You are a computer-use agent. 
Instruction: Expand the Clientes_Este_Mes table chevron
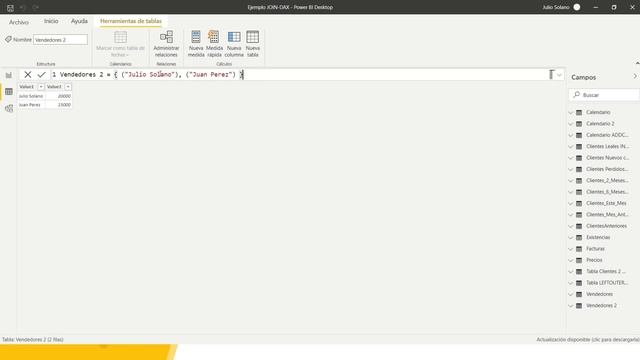571,203
